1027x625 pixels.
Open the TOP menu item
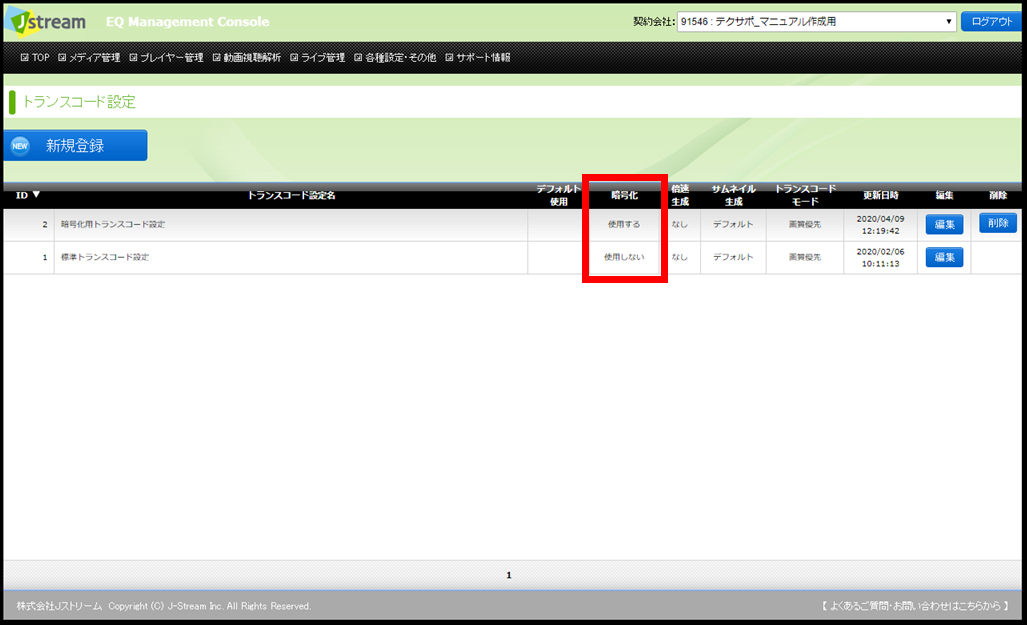click(x=34, y=58)
